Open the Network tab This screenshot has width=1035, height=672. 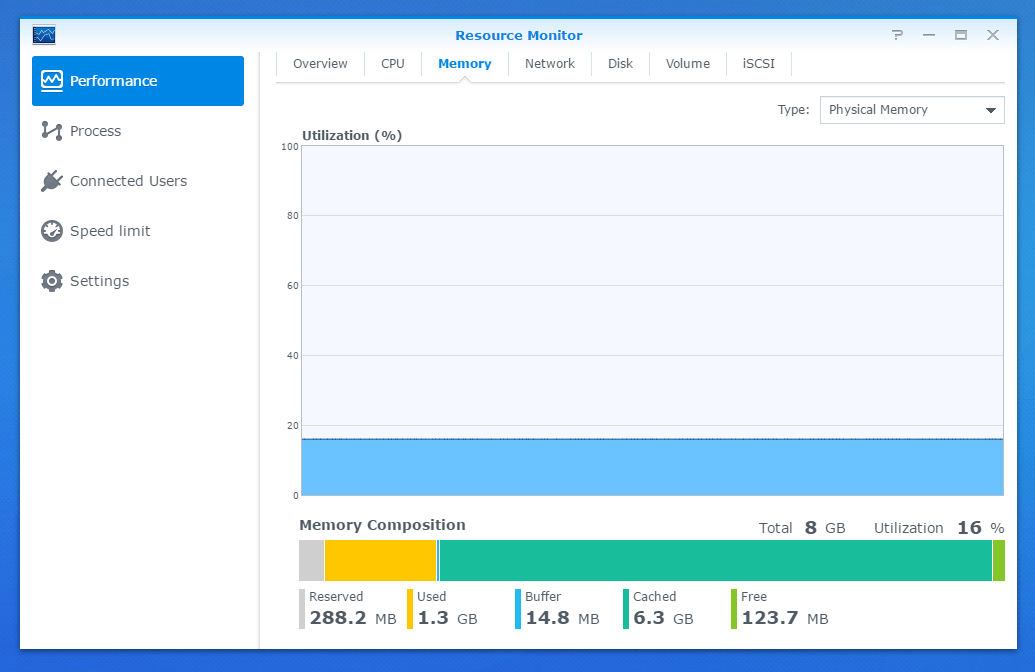coord(550,64)
